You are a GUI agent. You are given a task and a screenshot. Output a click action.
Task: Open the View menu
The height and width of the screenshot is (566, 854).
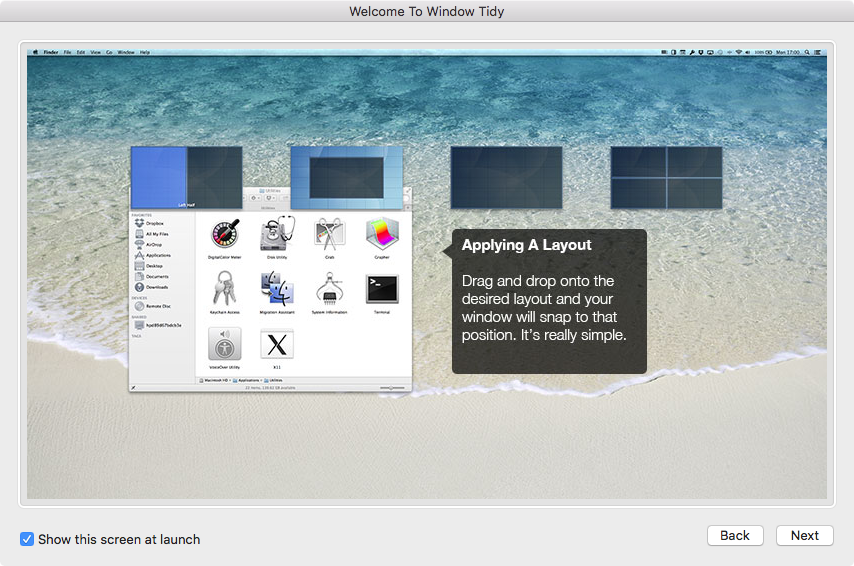pos(95,52)
